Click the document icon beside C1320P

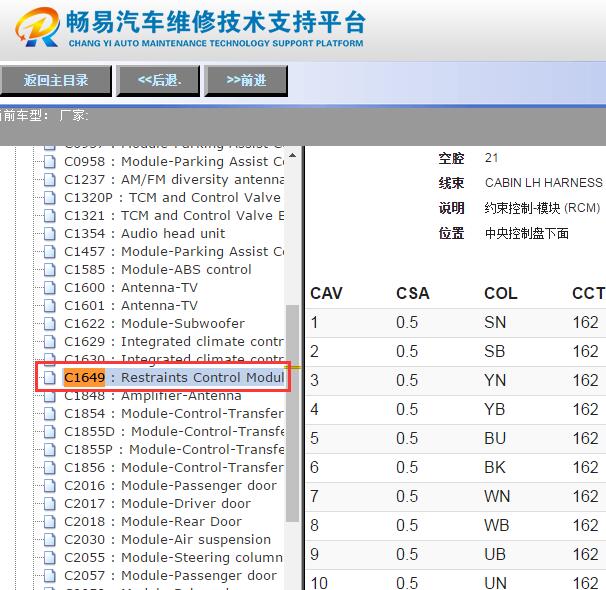(x=49, y=198)
